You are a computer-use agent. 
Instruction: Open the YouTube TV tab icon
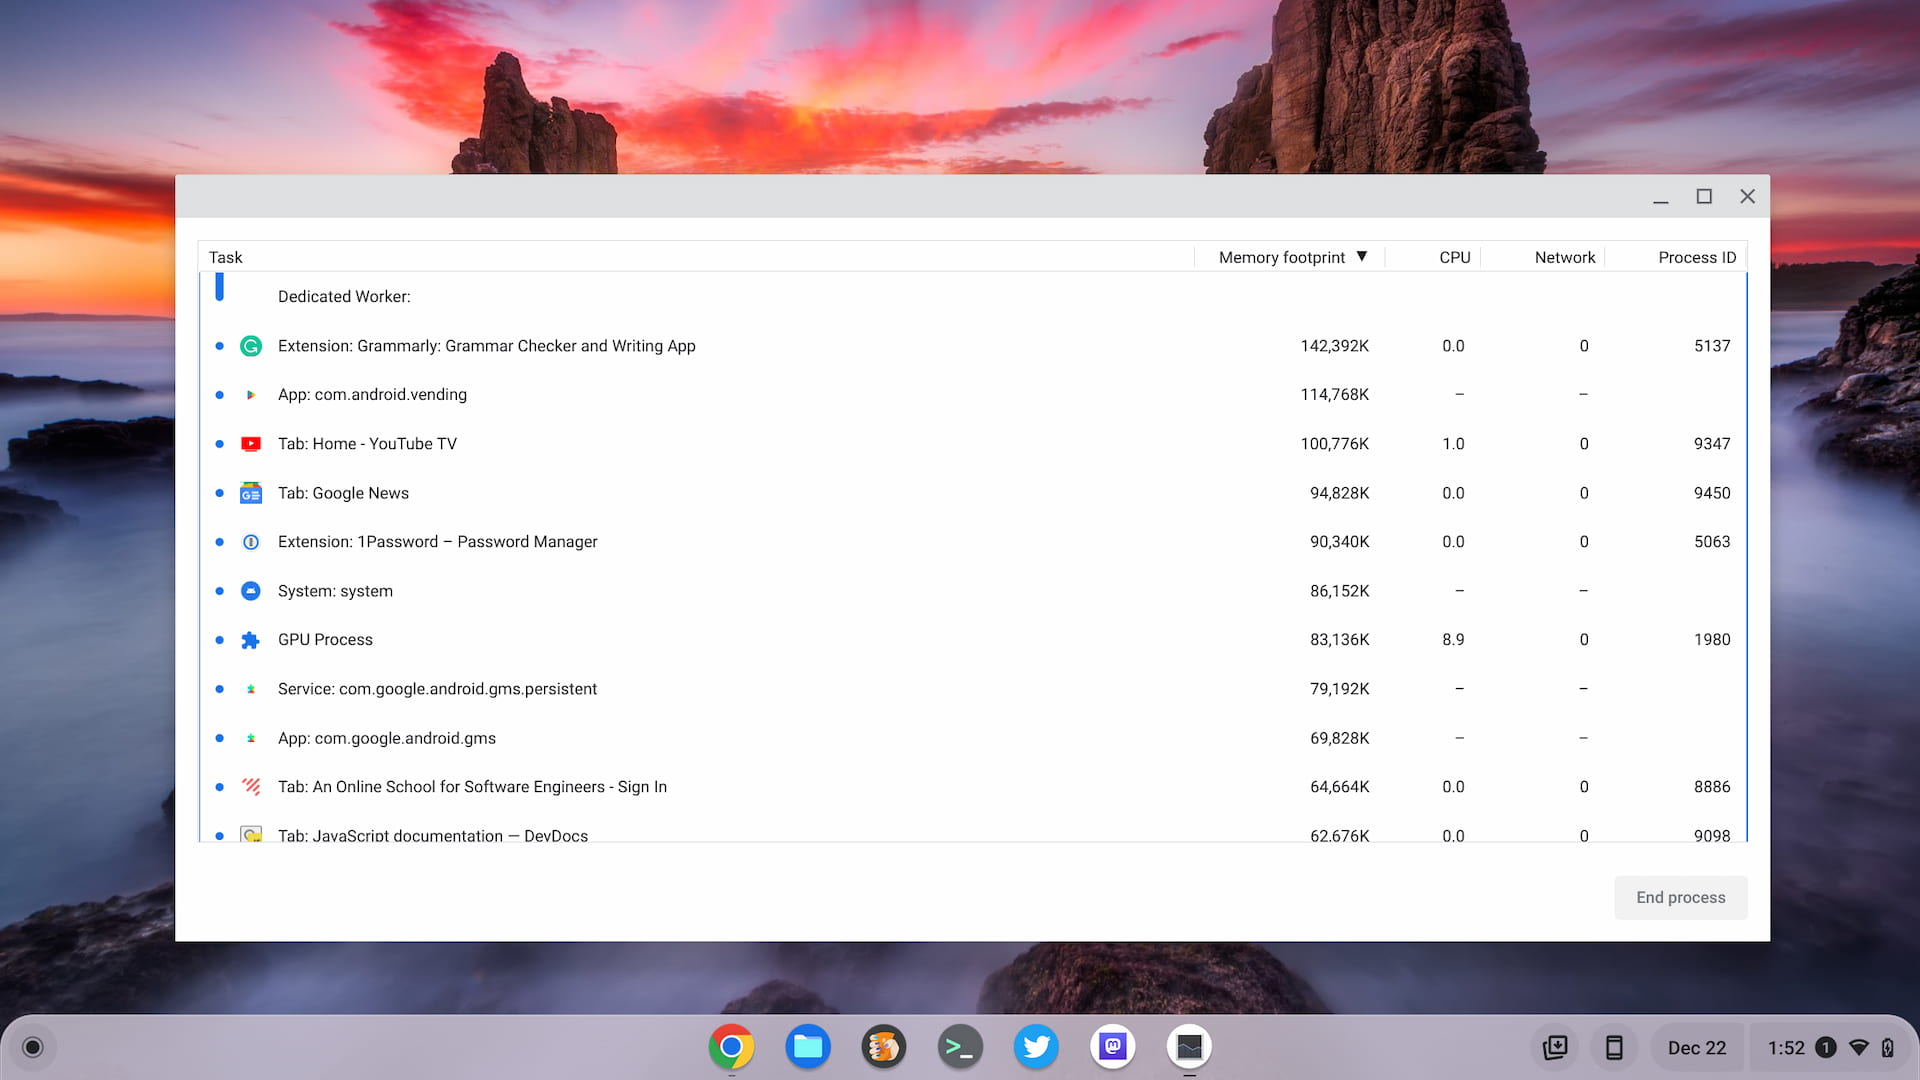[251, 443]
